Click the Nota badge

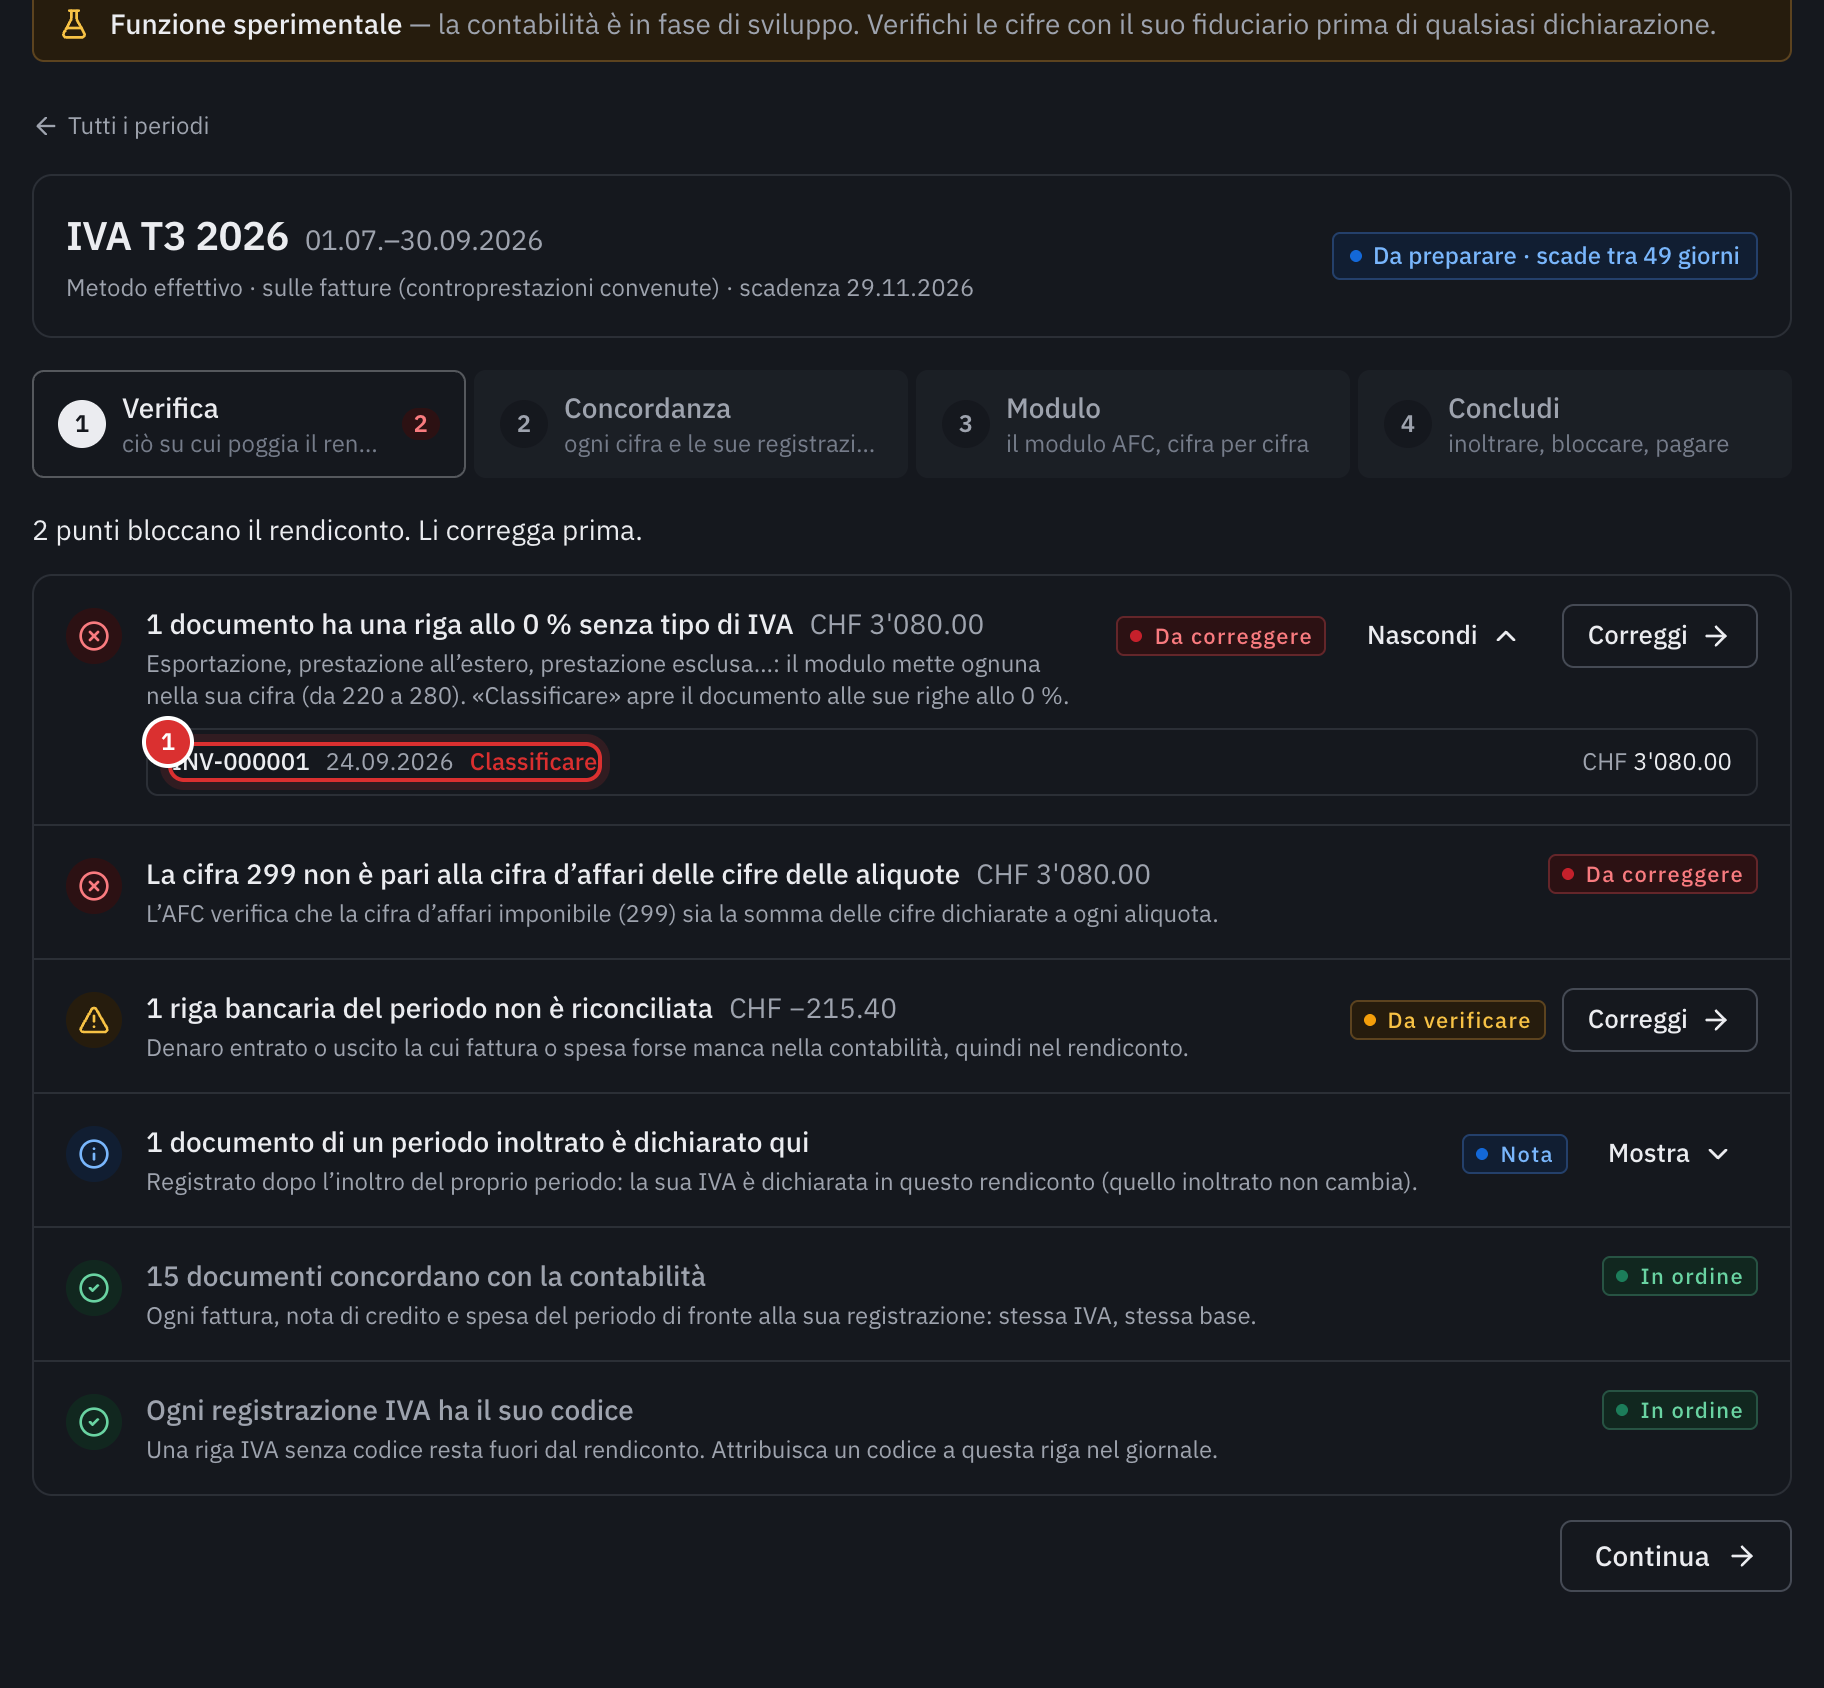[x=1515, y=1154]
